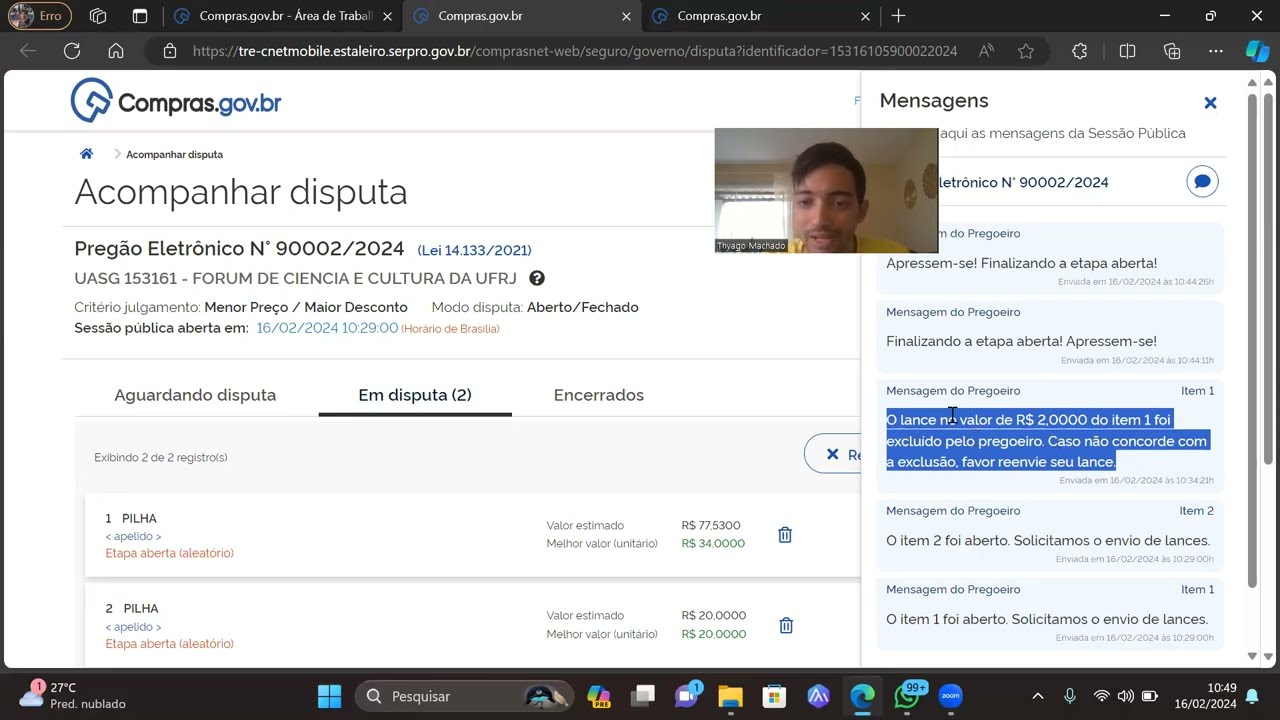This screenshot has height=720, width=1280.
Task: Open weather widget showing 27°C
Action: tap(72, 695)
